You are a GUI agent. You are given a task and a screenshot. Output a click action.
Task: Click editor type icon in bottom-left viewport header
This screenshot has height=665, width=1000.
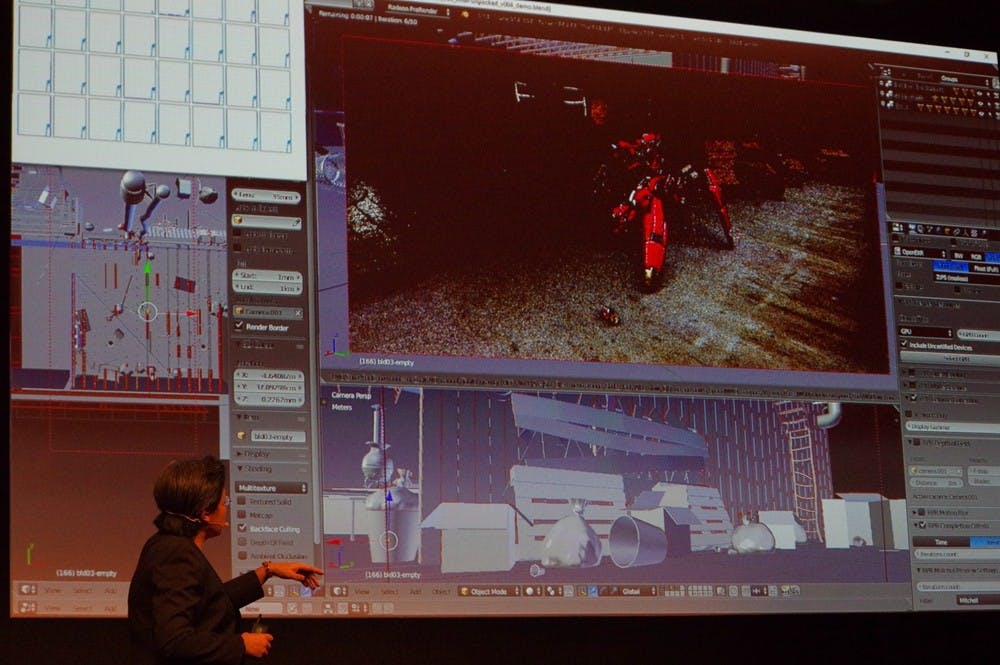pyautogui.click(x=27, y=590)
